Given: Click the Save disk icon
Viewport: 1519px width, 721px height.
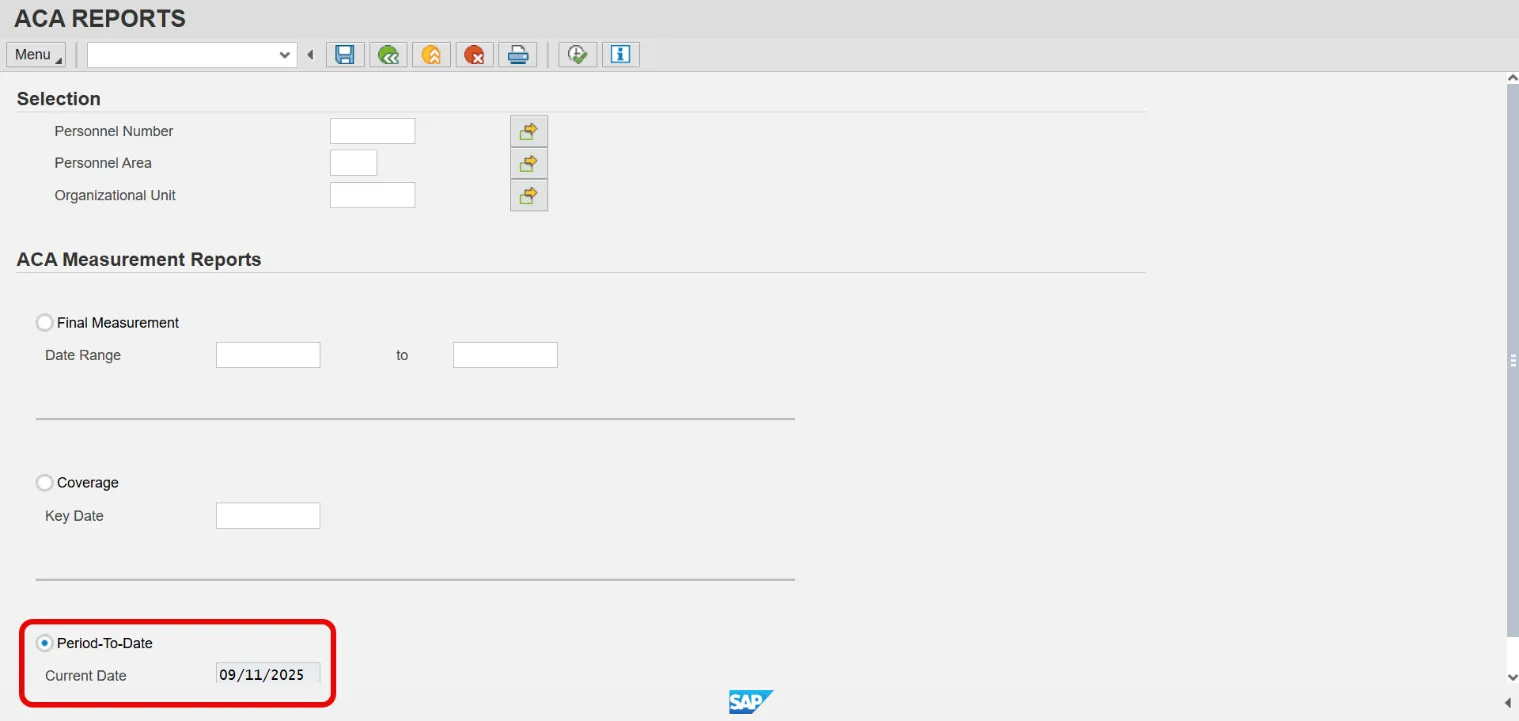Looking at the screenshot, I should point(345,55).
